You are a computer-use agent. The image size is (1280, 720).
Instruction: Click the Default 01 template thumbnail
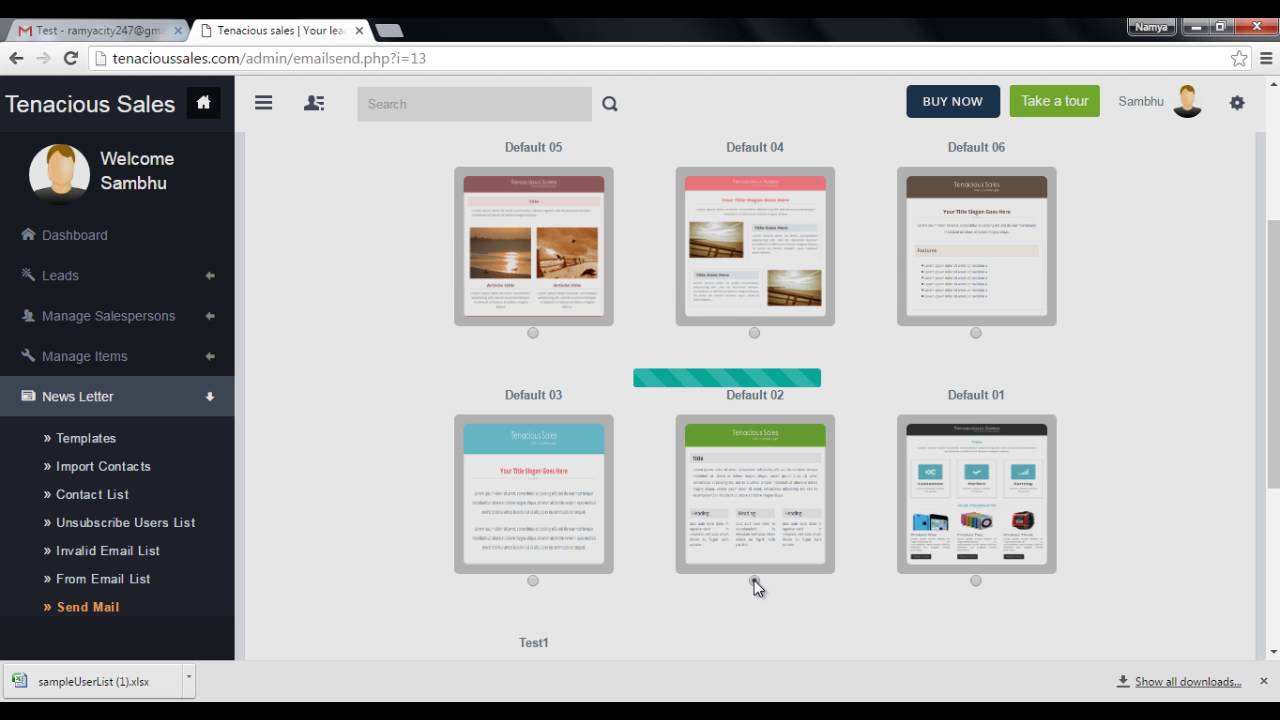coord(977,494)
